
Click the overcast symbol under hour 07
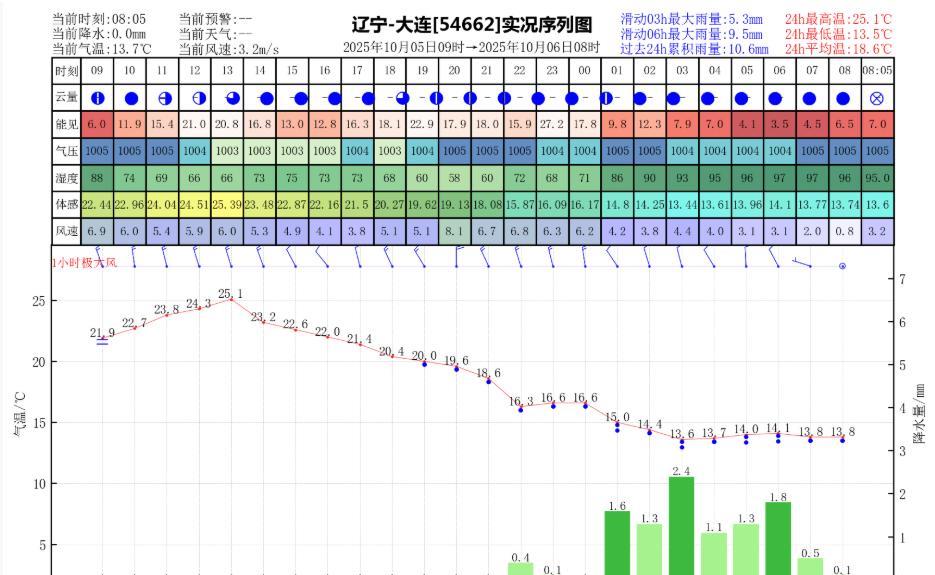click(809, 98)
